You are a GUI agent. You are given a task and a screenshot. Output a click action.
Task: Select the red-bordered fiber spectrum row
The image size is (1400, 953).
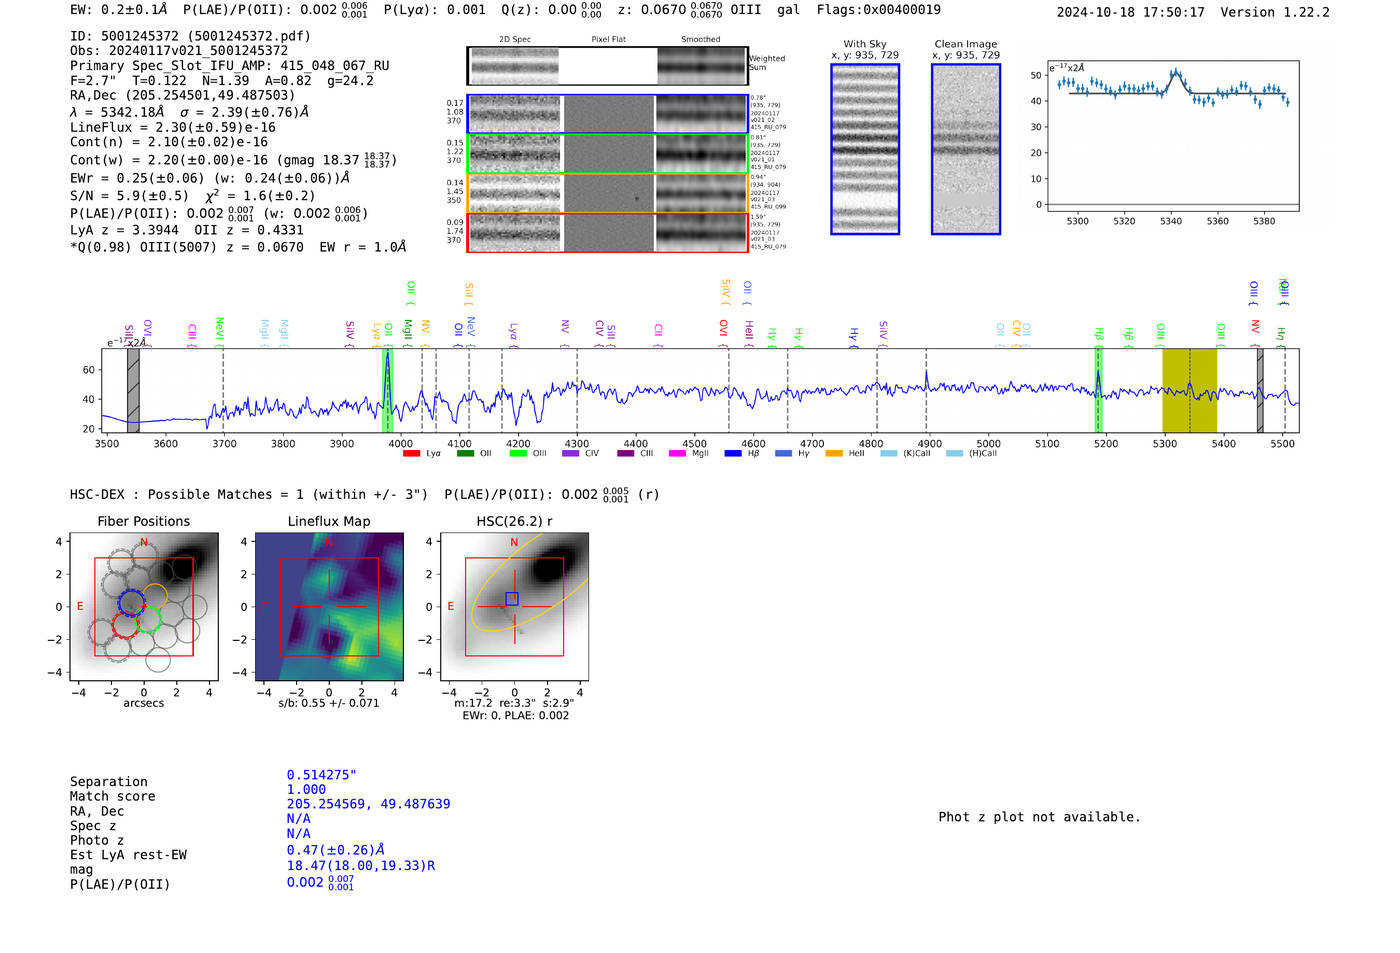pos(607,232)
